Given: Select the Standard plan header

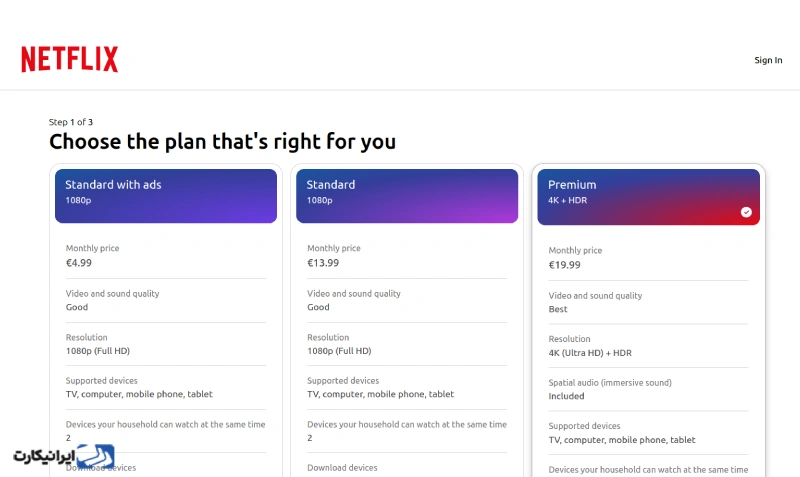Looking at the screenshot, I should pyautogui.click(x=407, y=195).
